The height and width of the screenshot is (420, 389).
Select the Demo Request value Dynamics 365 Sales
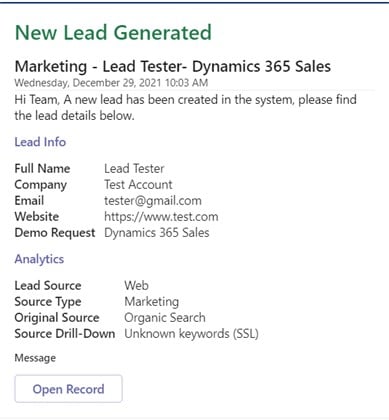157,233
